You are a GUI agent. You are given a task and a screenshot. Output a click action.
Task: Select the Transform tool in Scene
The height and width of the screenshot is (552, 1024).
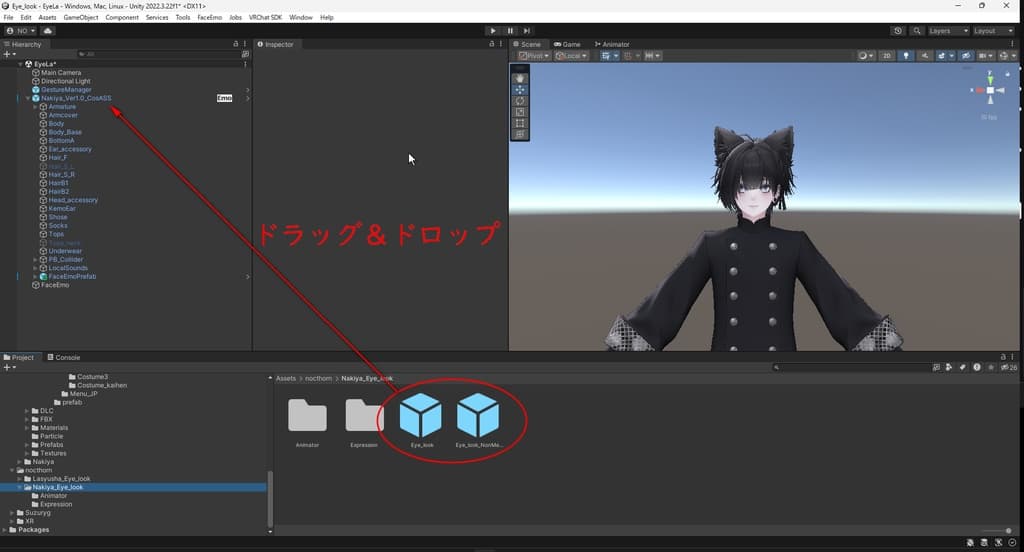click(520, 134)
